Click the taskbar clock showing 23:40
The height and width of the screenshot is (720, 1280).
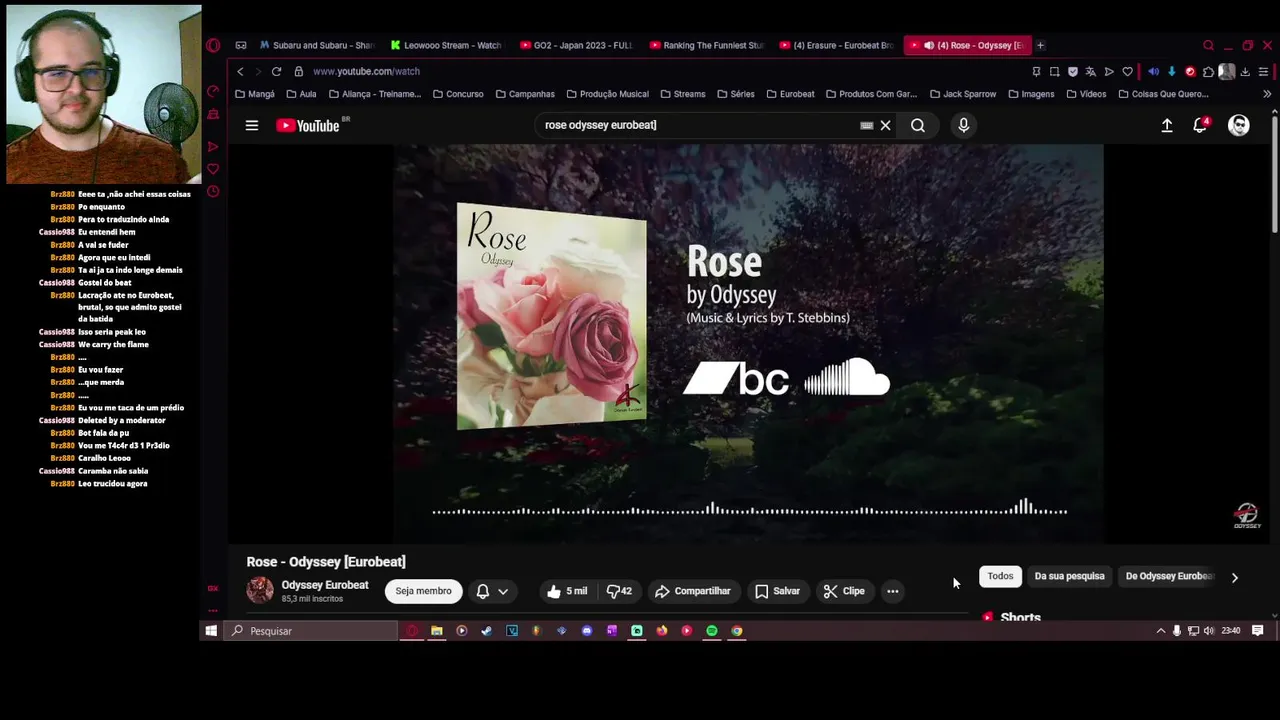[1231, 631]
